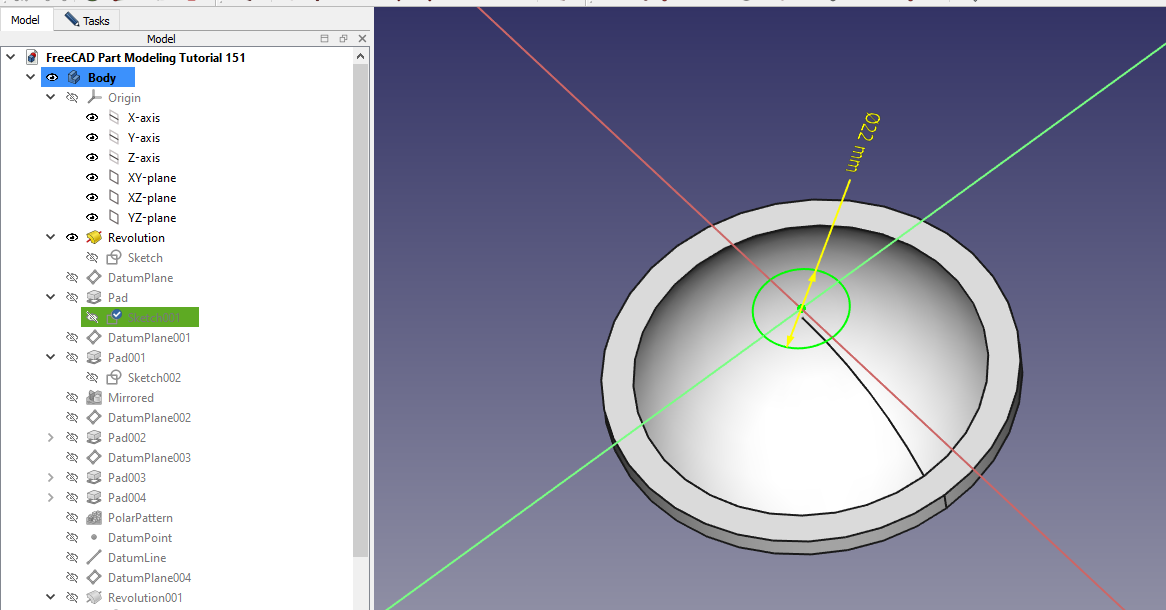The image size is (1166, 610).
Task: Select the DatumLine icon in tree
Action: click(x=94, y=558)
